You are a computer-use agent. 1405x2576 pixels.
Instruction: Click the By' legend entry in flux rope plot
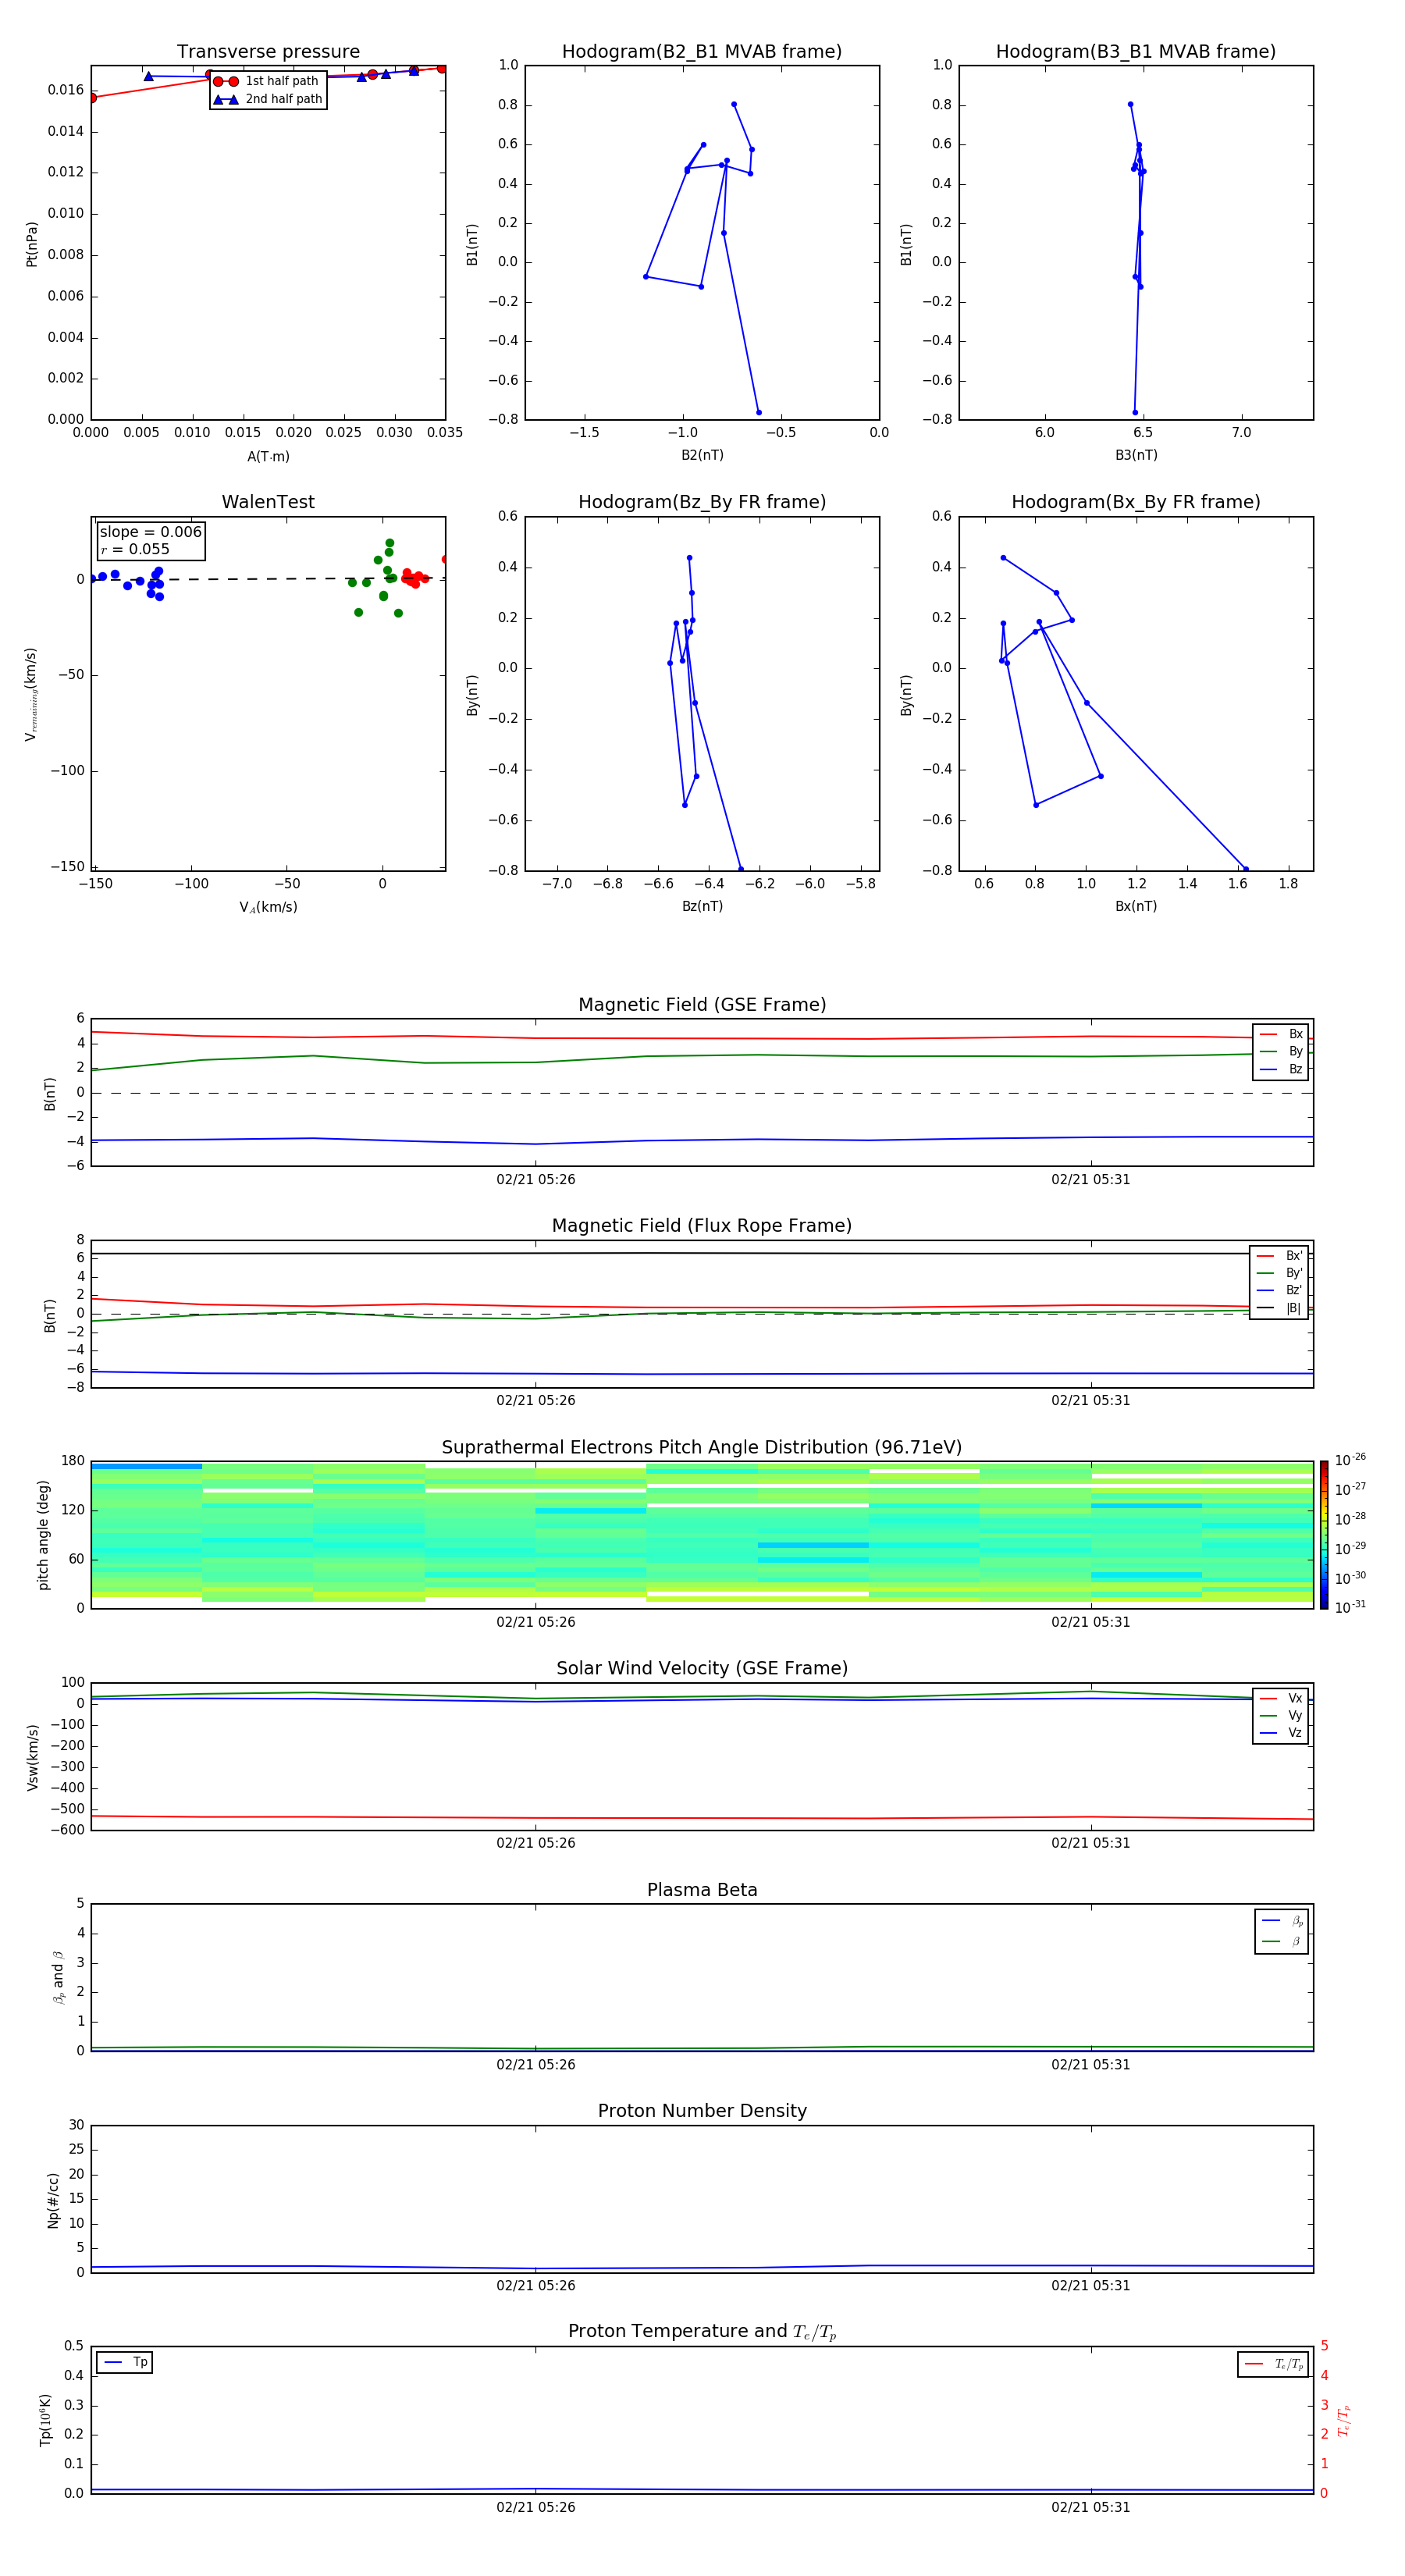1279,1273
